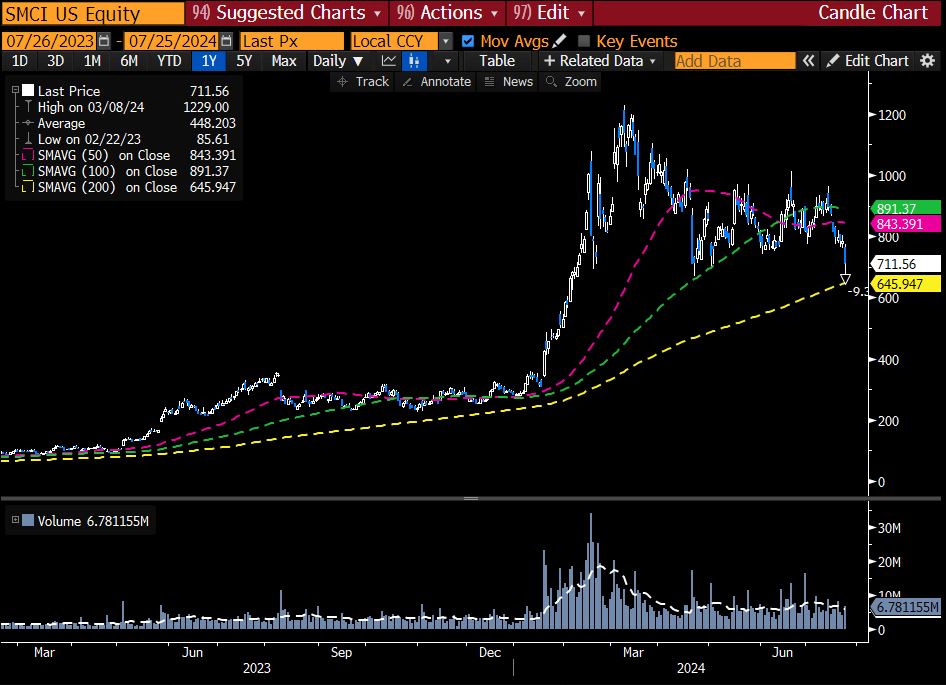The height and width of the screenshot is (685, 946).
Task: Click the double-chevron collapse icon
Action: click(808, 61)
